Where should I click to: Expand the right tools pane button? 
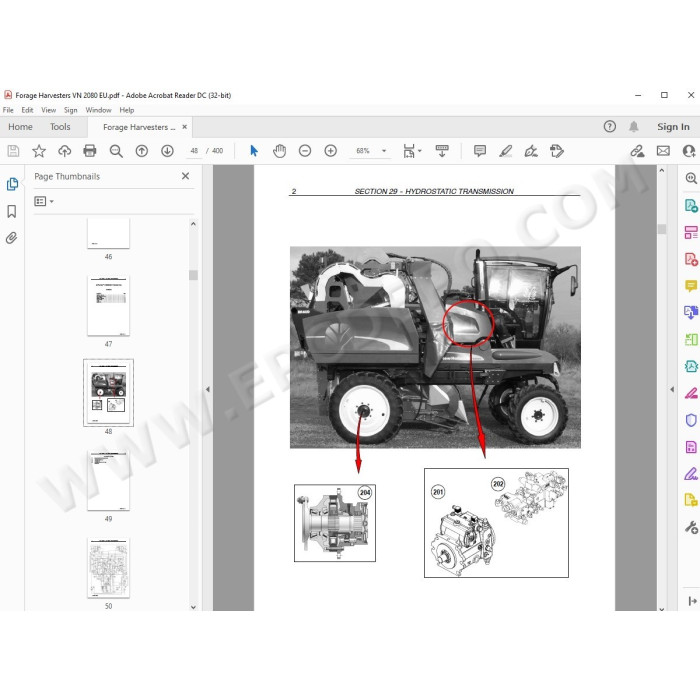(x=692, y=601)
